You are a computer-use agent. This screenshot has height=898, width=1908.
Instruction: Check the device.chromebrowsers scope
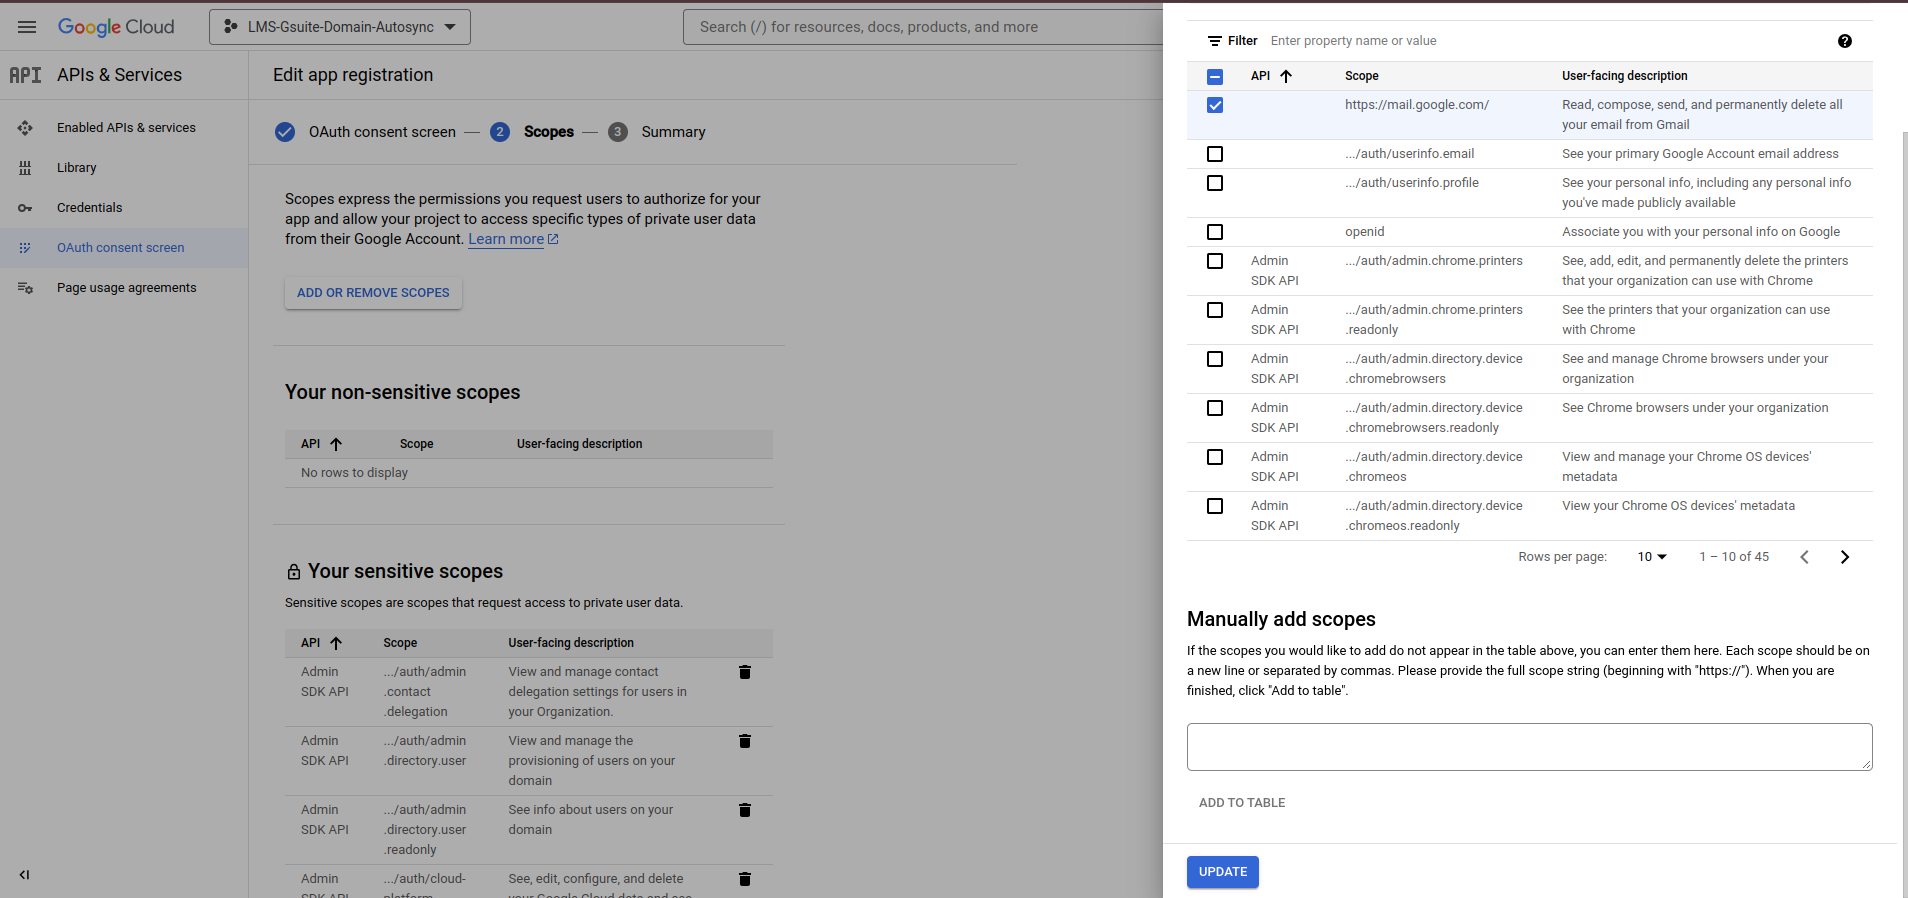click(1215, 359)
